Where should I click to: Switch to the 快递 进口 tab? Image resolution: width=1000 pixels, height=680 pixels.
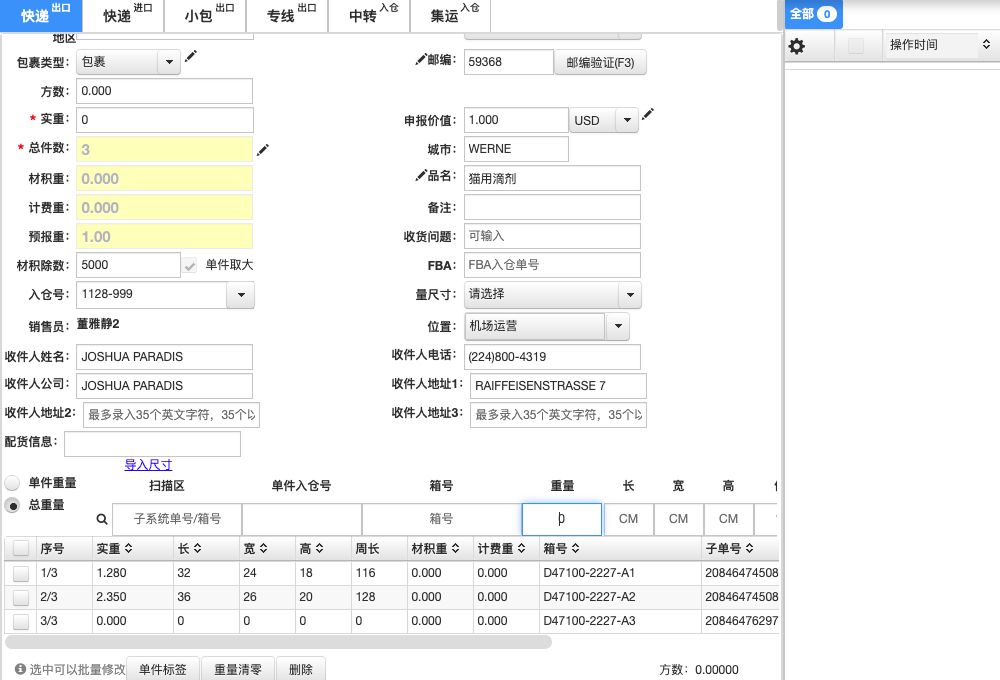(x=124, y=15)
